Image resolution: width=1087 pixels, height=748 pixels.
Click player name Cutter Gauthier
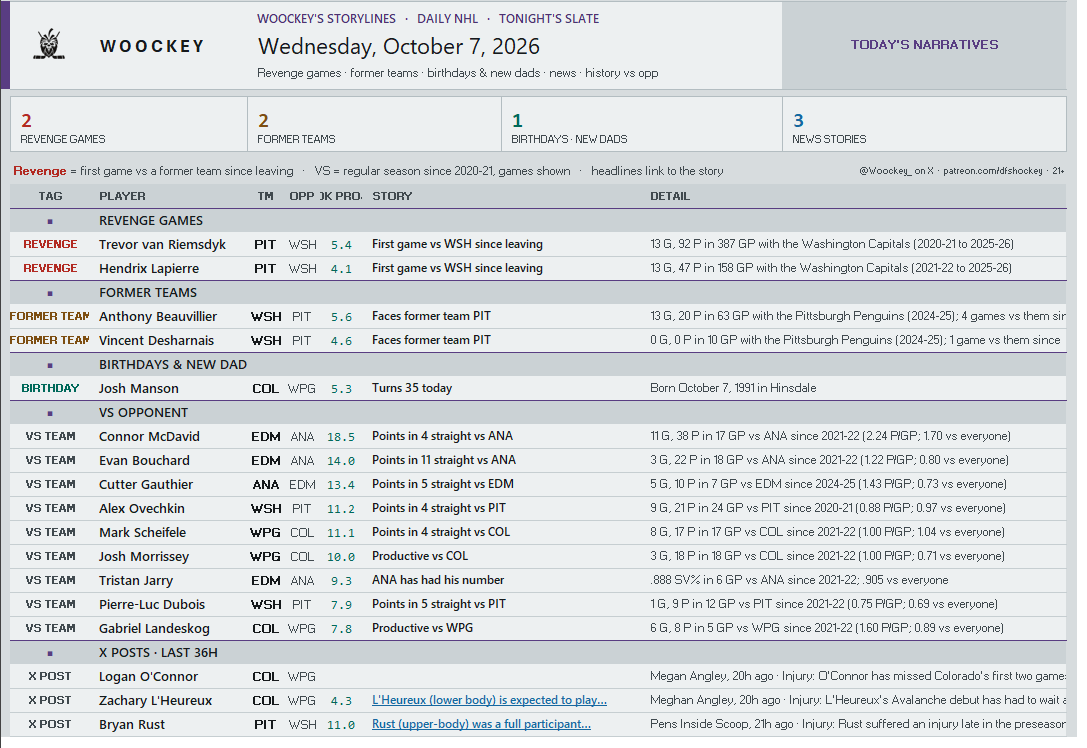point(146,485)
